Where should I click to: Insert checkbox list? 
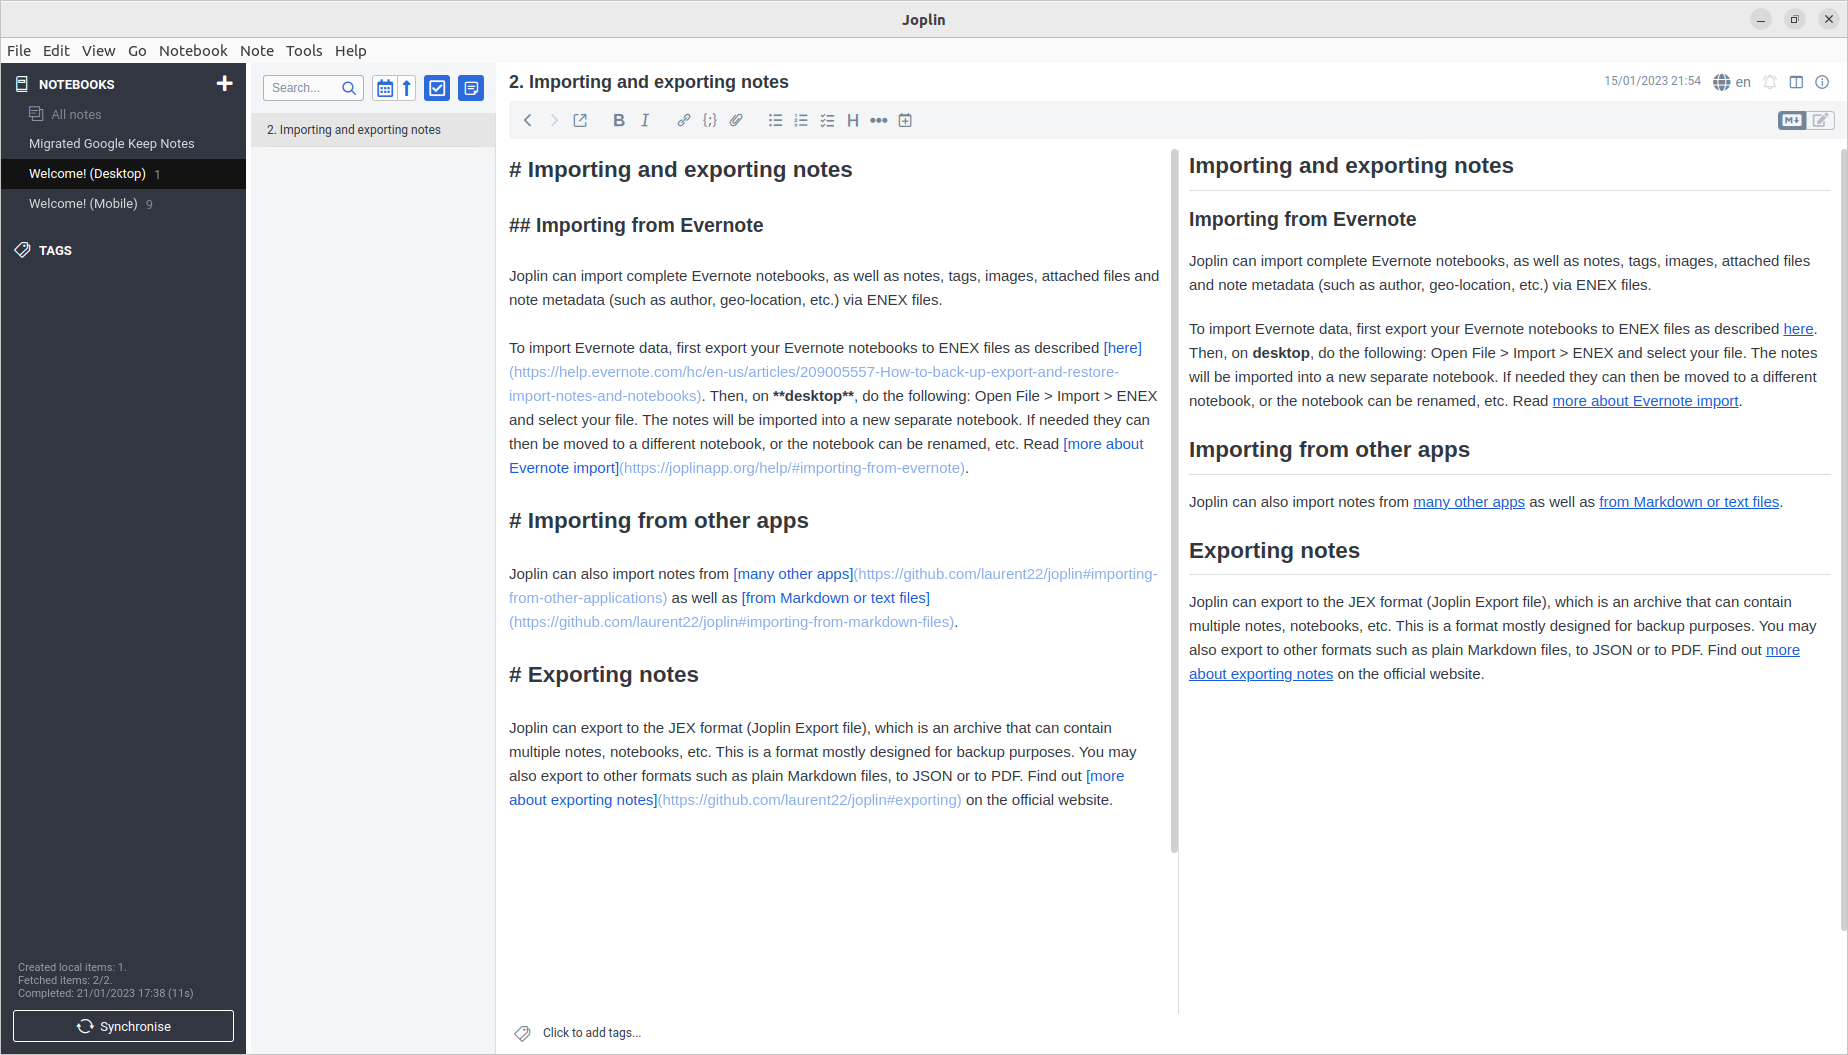pos(827,120)
